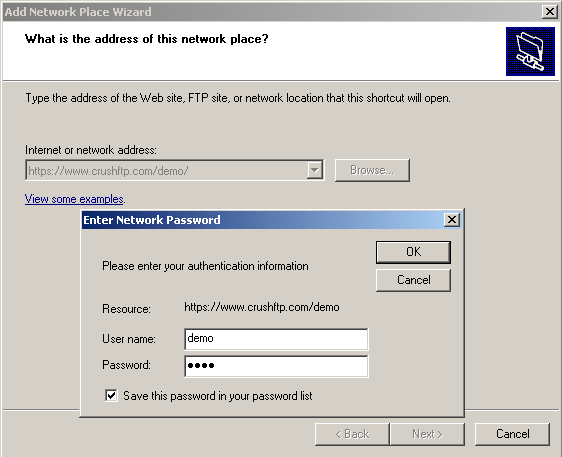Click Cancel in the password dialog

click(413, 280)
